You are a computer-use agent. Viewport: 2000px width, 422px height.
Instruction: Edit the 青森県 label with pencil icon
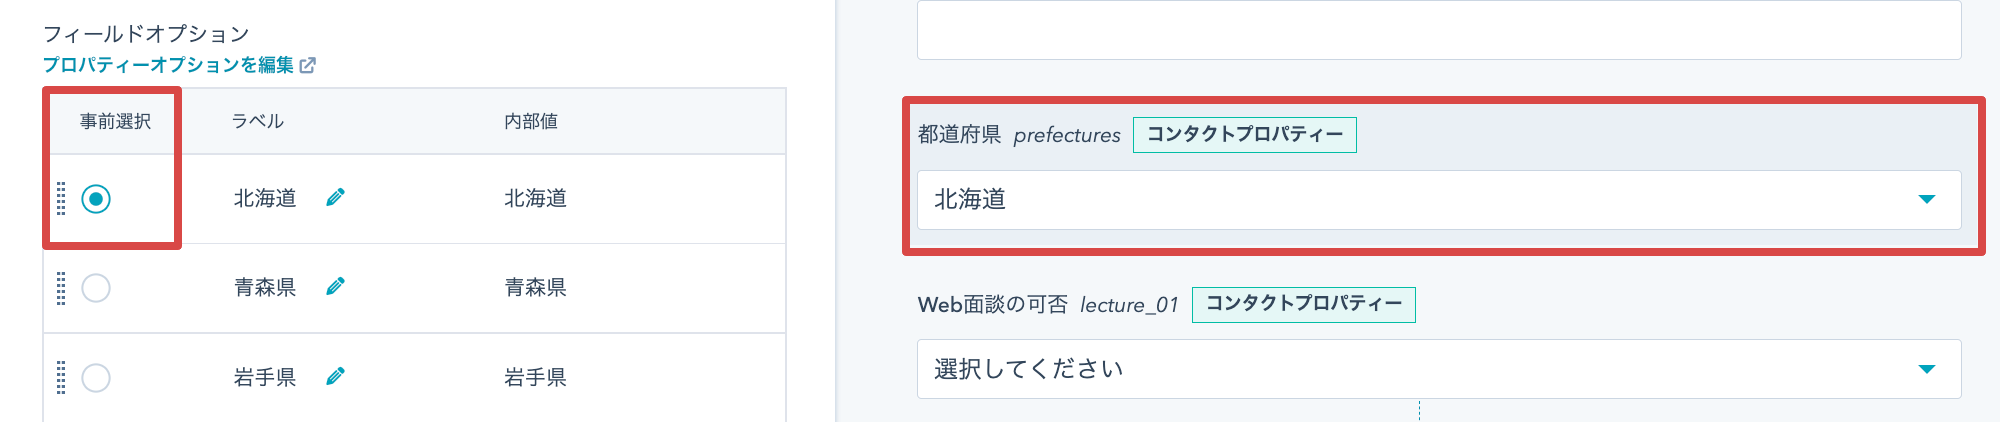pos(336,287)
